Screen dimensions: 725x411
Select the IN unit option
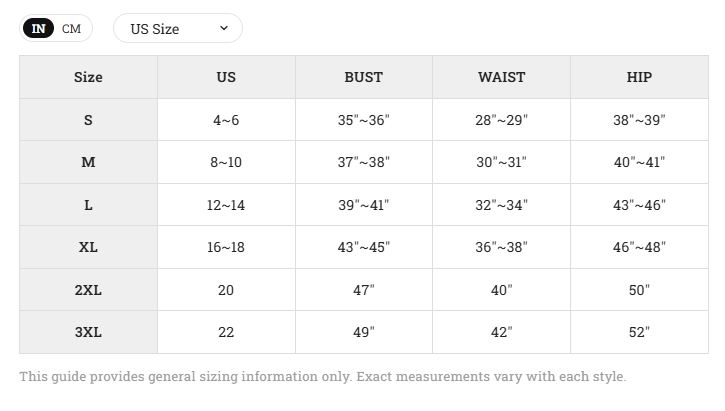(x=39, y=29)
